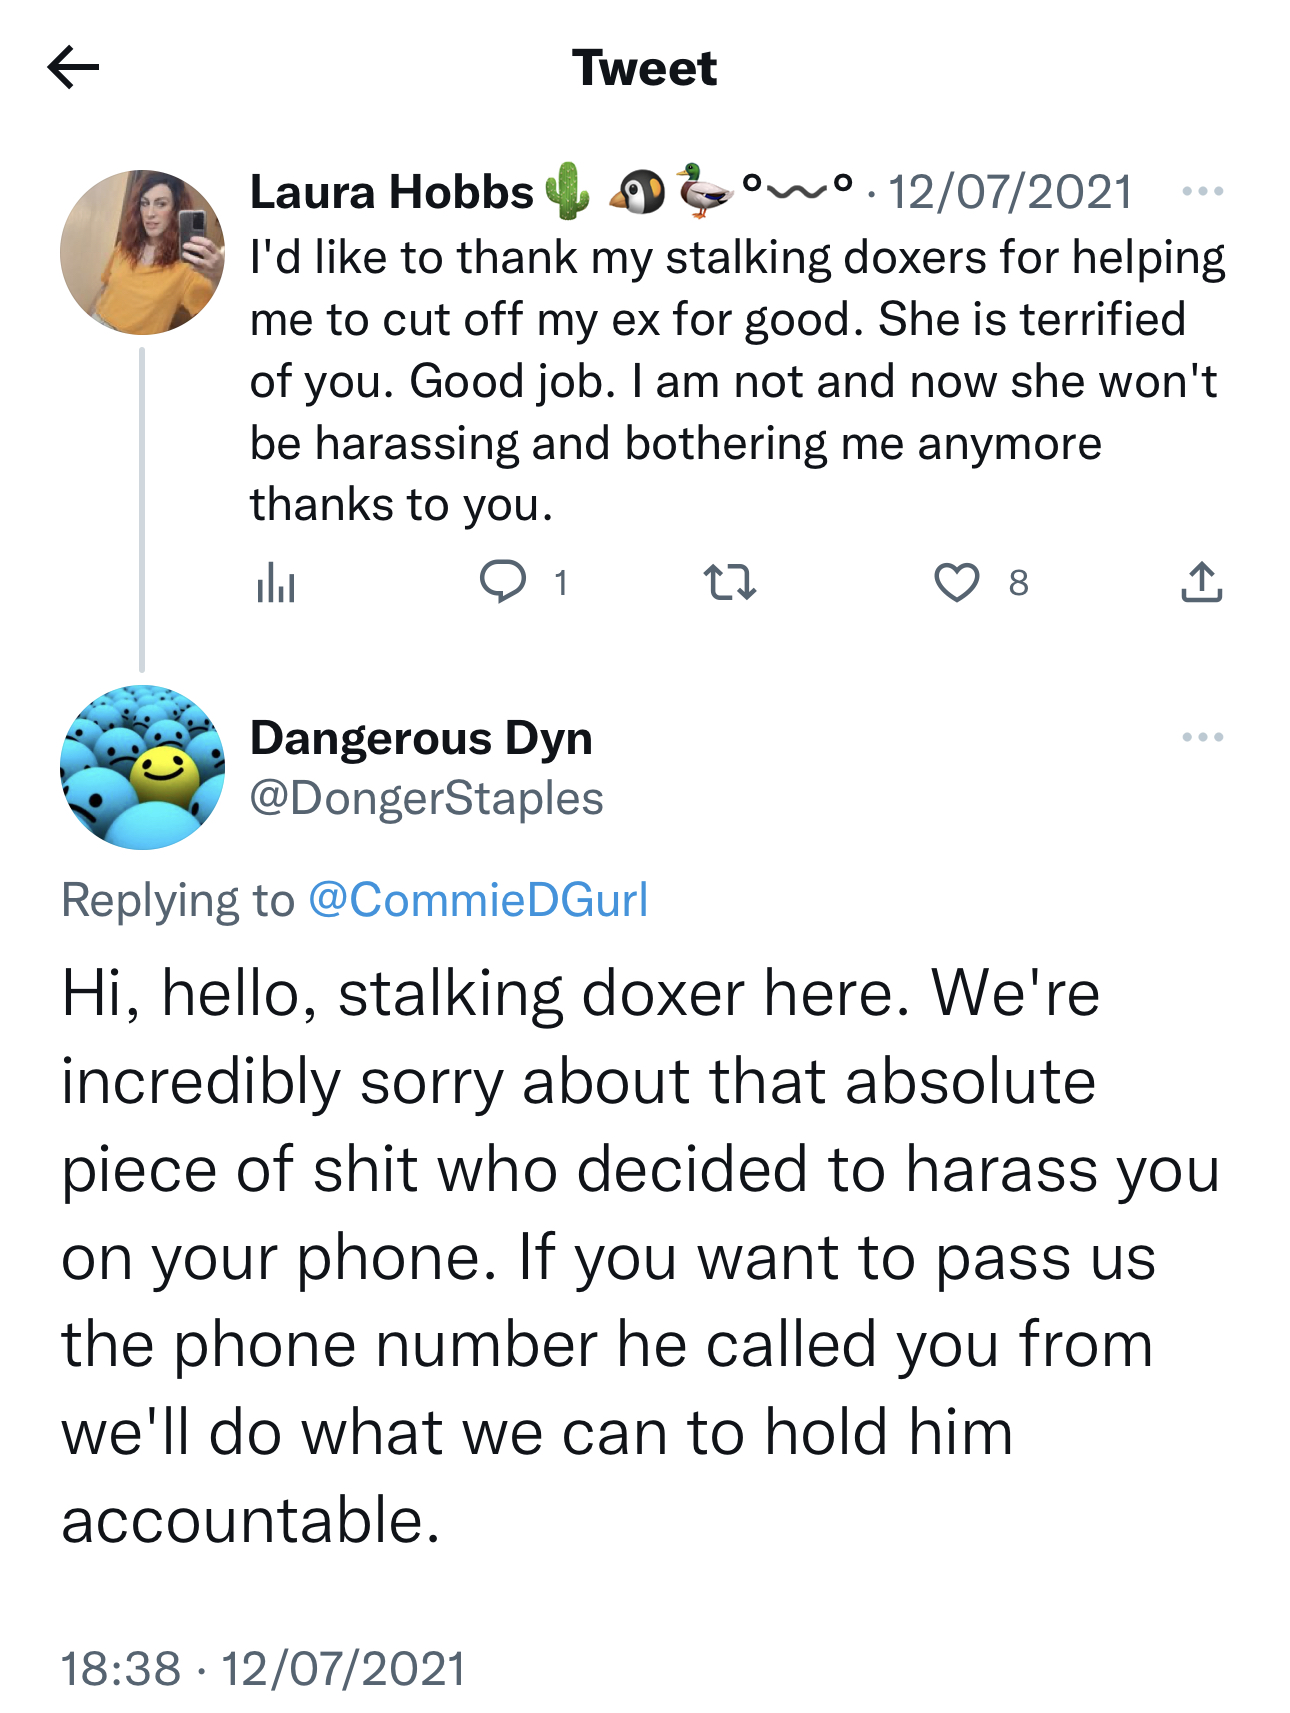Click the like count of 8

pos(1018,582)
